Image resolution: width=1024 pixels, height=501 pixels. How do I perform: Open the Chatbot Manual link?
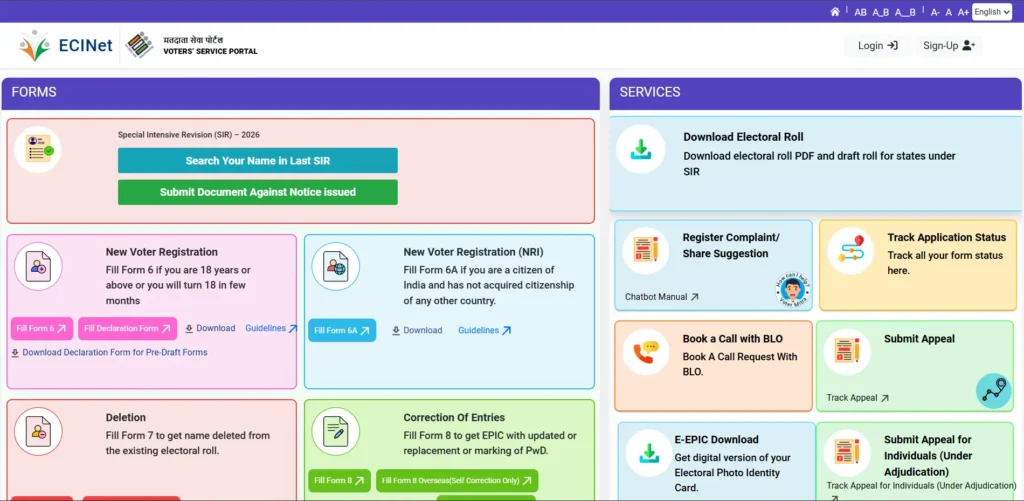661,297
